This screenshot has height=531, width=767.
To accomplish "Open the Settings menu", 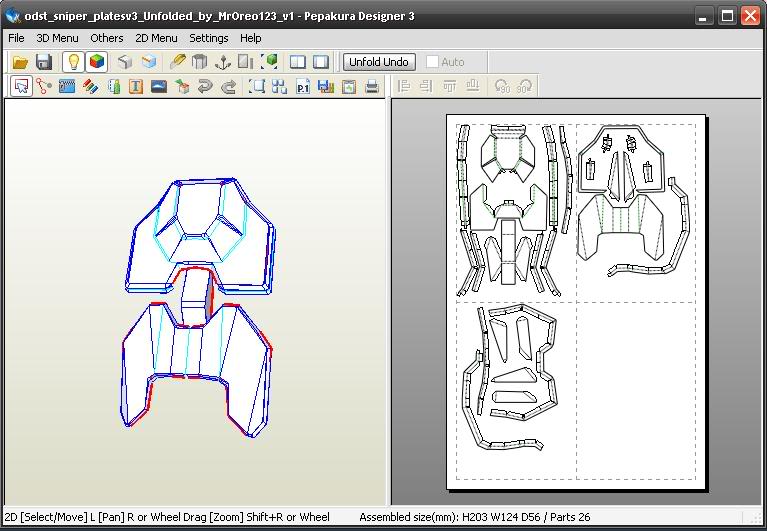I will [209, 38].
